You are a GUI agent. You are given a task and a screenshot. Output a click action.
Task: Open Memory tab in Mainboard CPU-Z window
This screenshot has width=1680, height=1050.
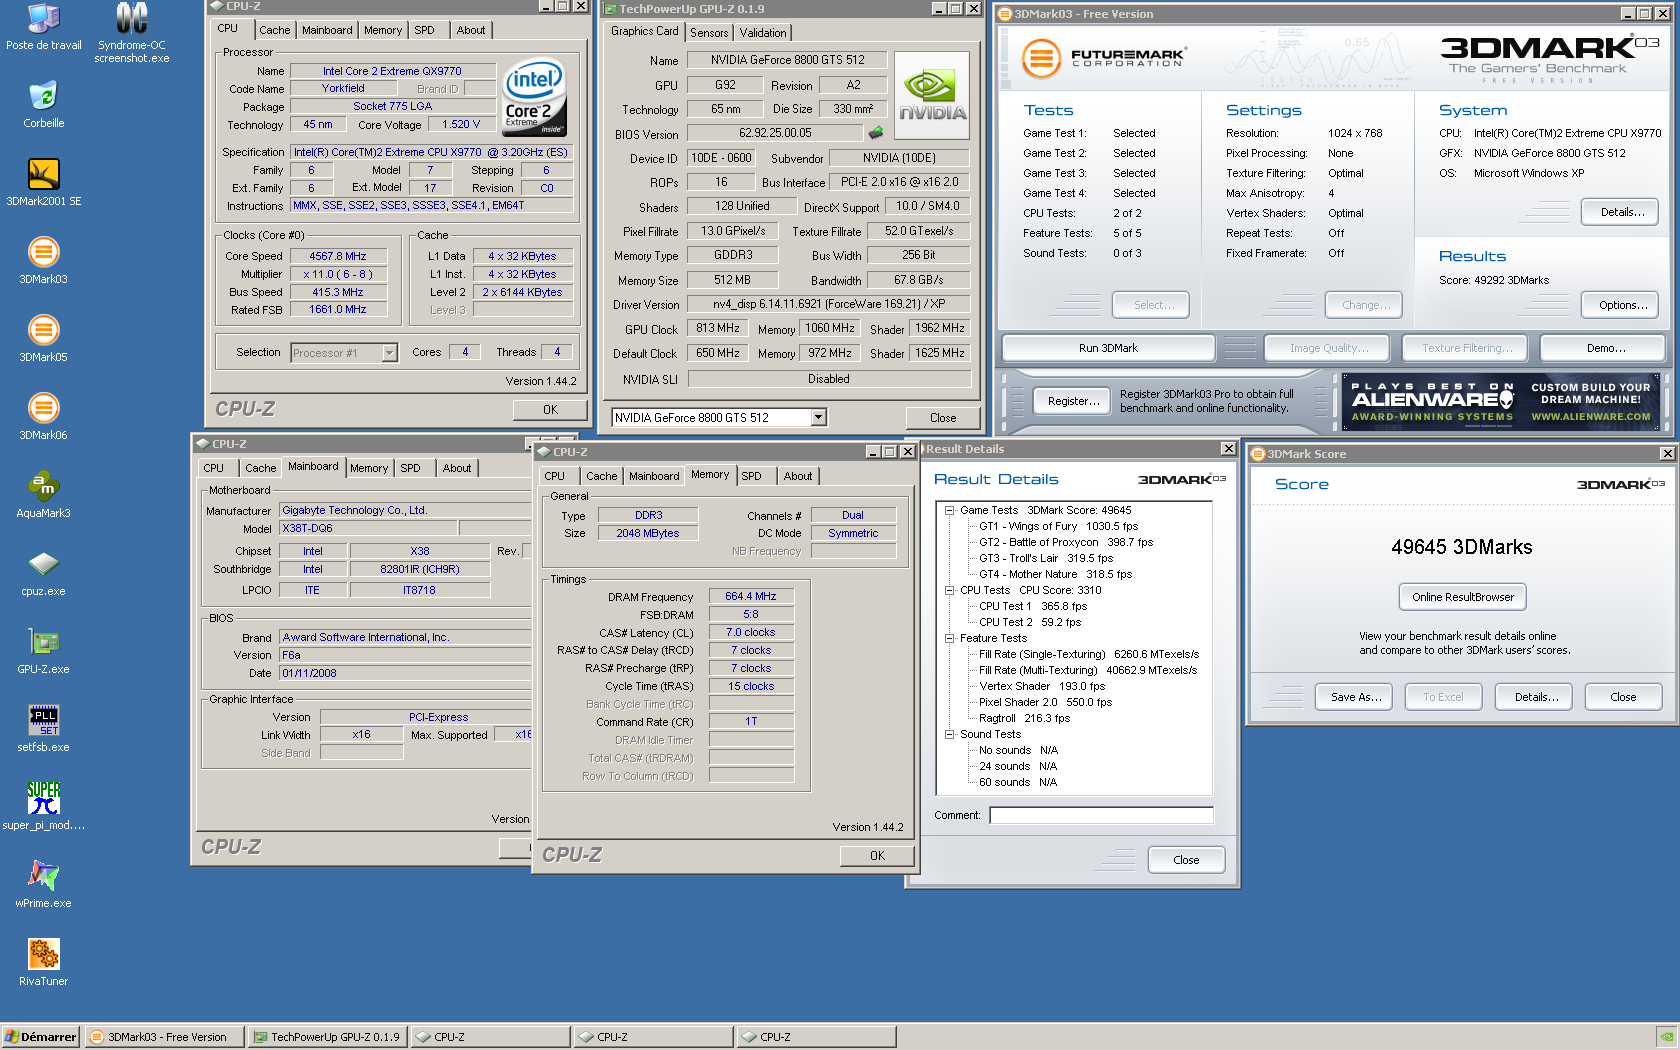point(369,468)
